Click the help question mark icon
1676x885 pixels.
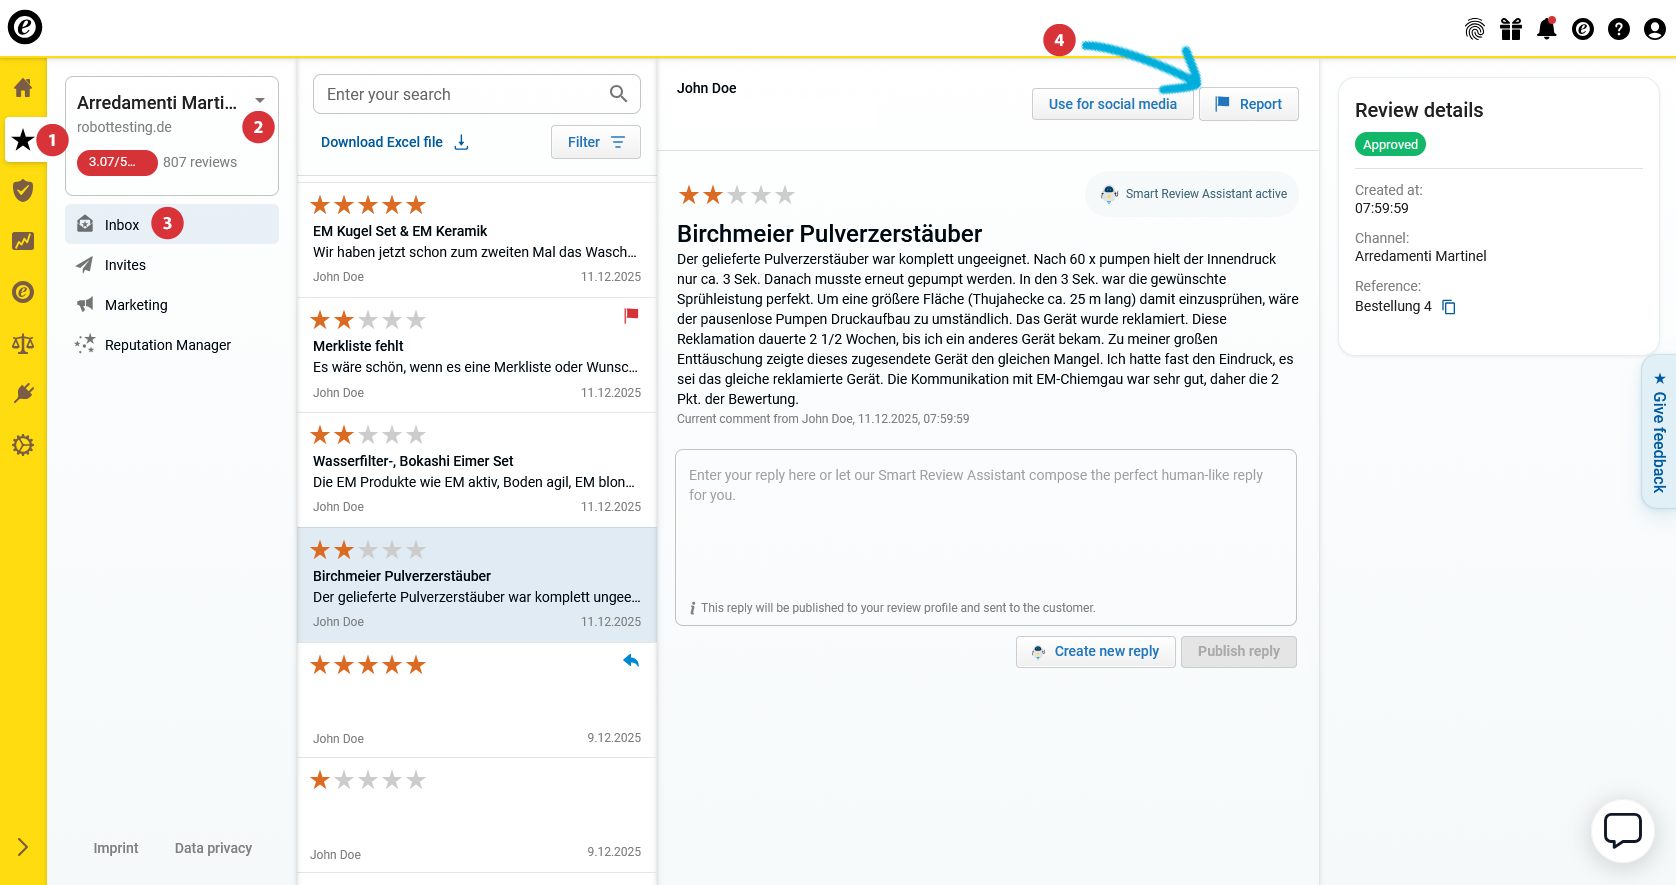(x=1618, y=29)
